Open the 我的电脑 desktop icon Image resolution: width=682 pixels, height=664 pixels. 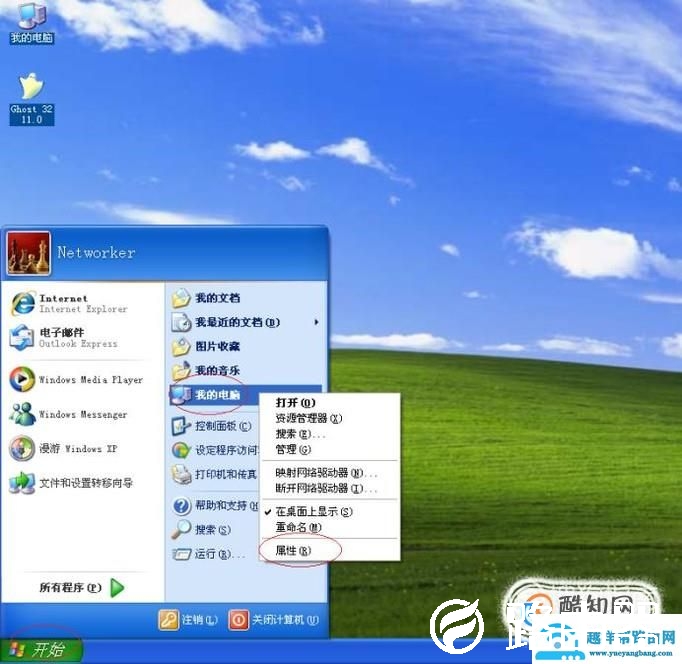31,23
